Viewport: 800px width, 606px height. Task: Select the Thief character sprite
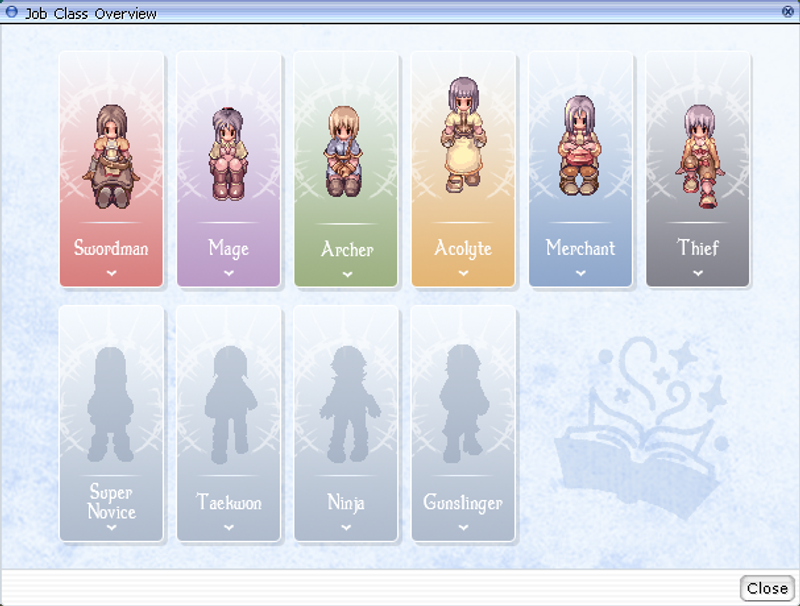point(699,156)
